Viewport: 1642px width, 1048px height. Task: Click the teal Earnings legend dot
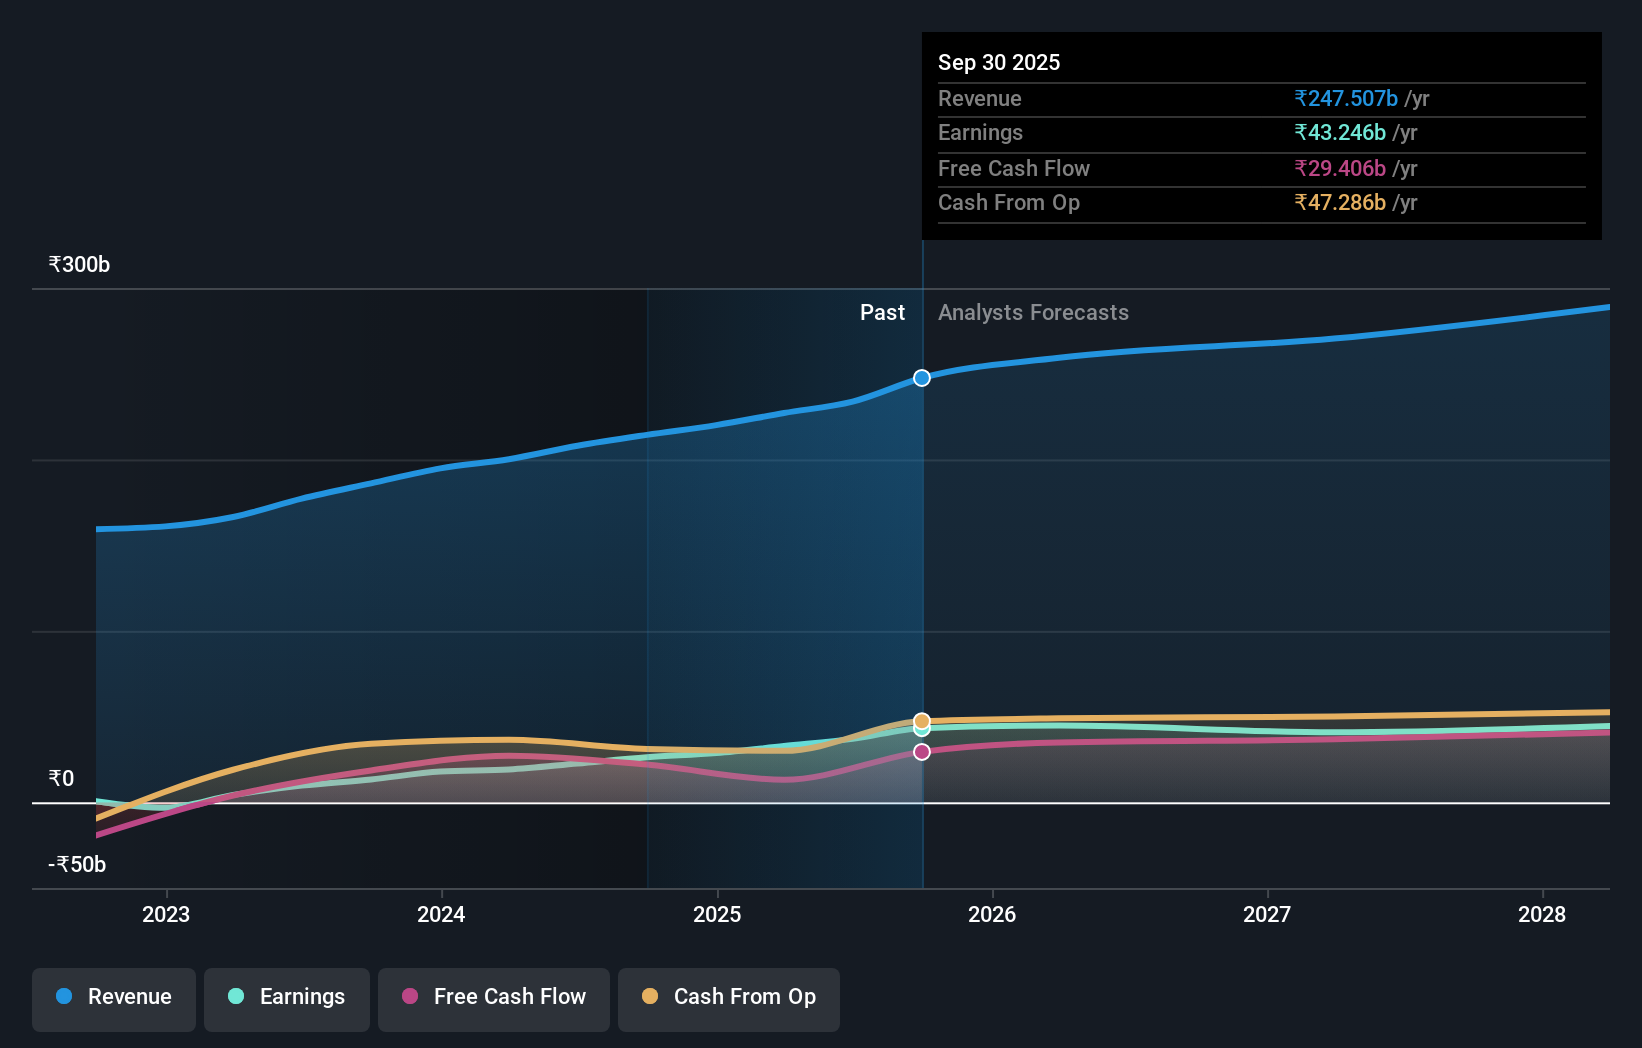click(x=234, y=996)
